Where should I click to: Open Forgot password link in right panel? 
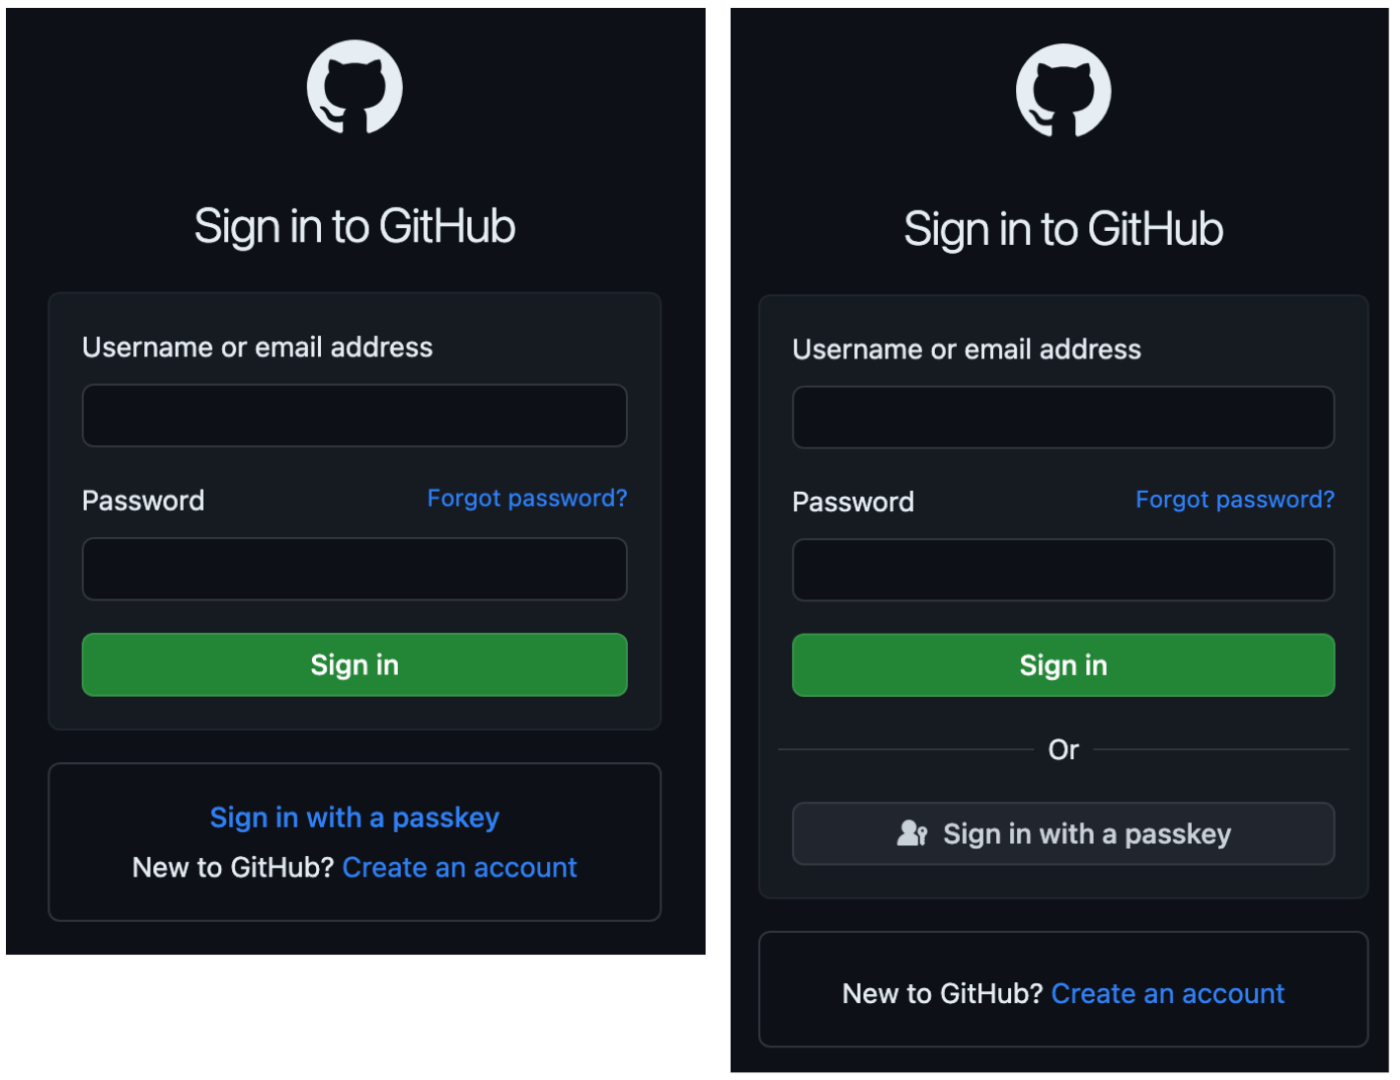(x=1235, y=499)
